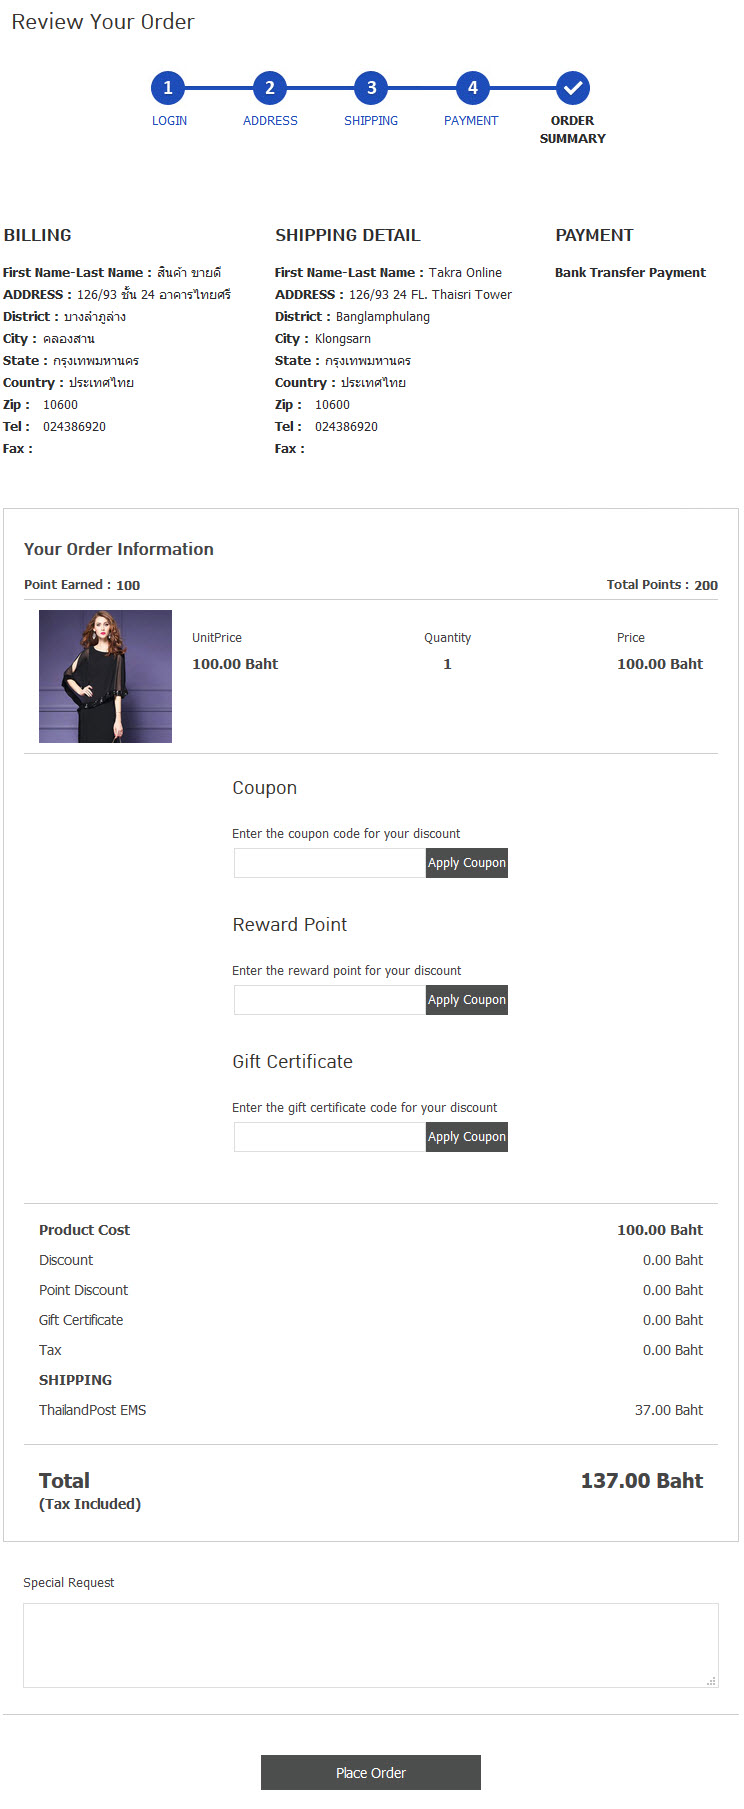Click the Order Summary checkmark circle
The image size is (744, 1809).
pos(573,88)
